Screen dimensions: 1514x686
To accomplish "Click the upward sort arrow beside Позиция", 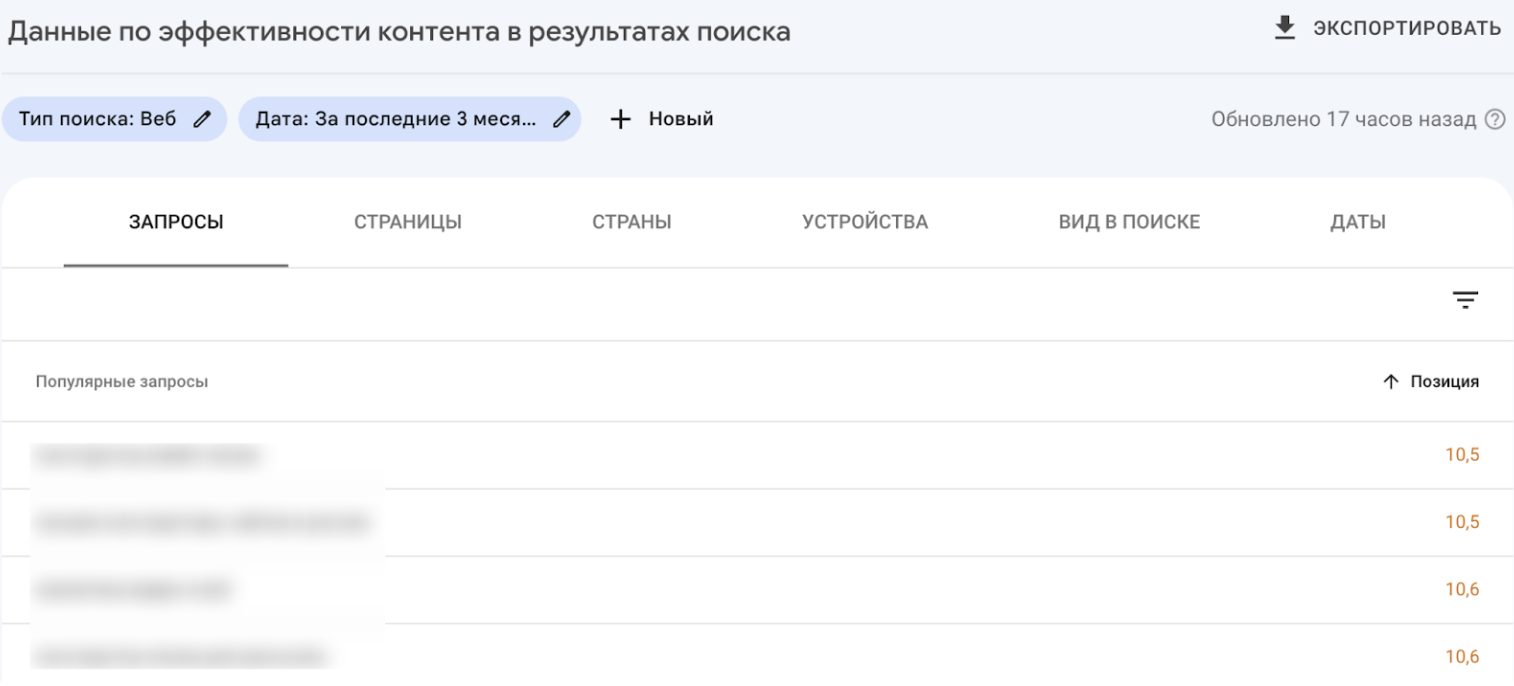I will tap(1390, 381).
